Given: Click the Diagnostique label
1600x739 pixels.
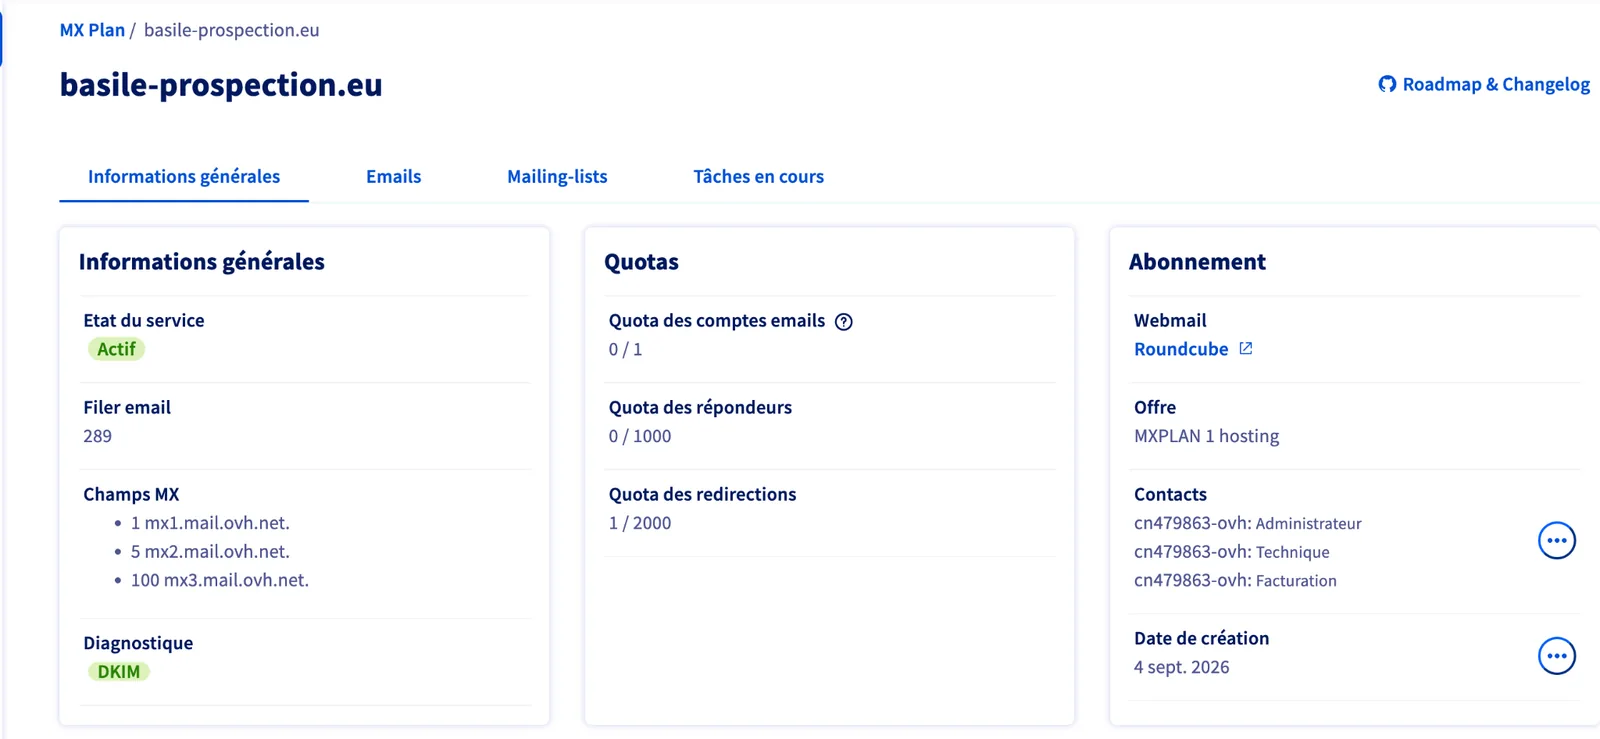Looking at the screenshot, I should 138,643.
